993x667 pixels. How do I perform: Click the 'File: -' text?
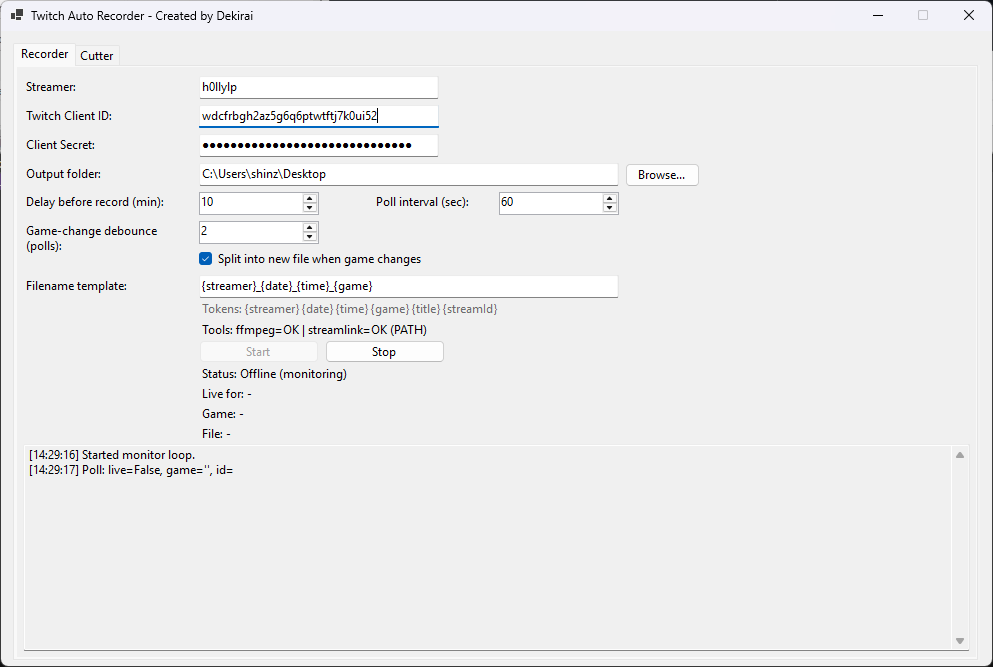(x=216, y=434)
